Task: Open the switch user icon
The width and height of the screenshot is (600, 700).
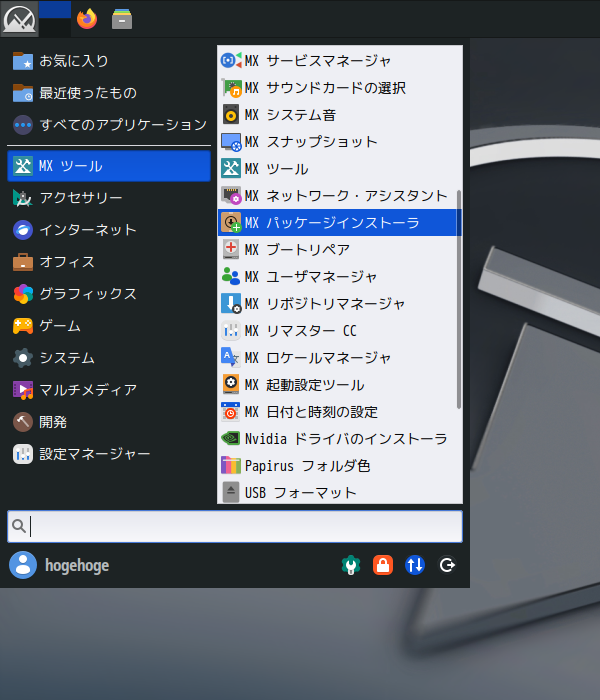Action: 415,565
